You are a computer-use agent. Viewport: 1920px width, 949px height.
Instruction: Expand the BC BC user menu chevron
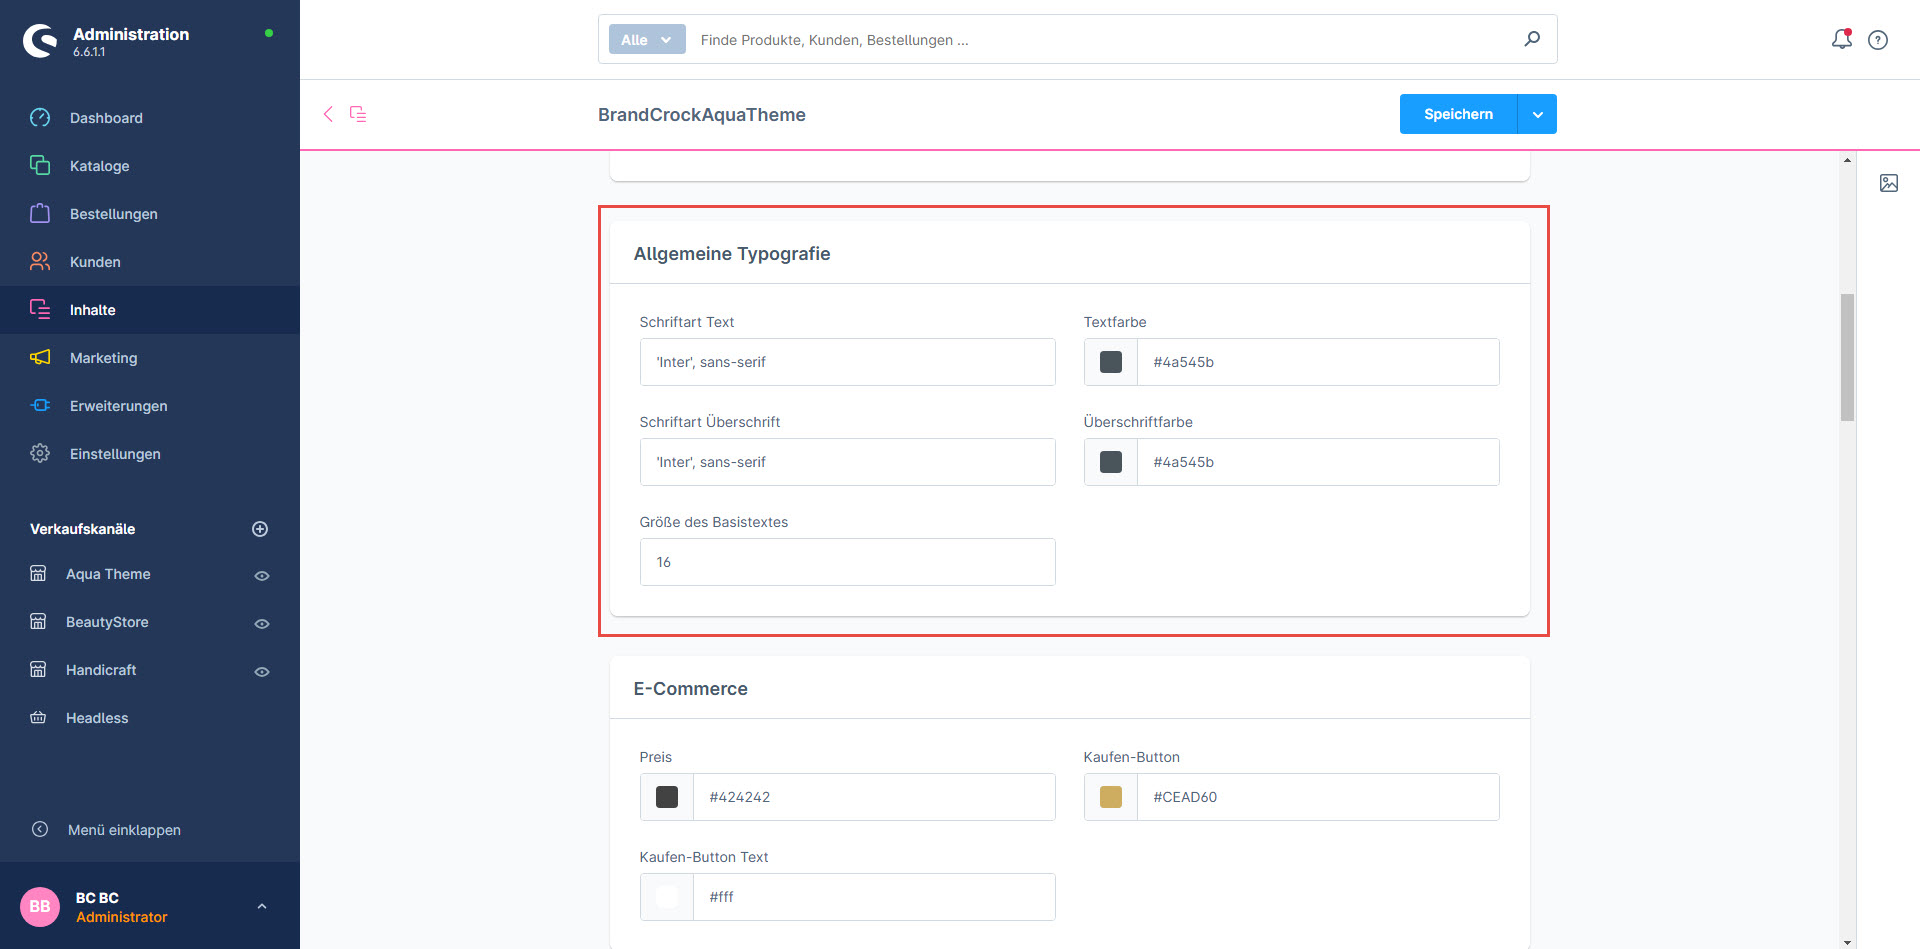tap(262, 906)
